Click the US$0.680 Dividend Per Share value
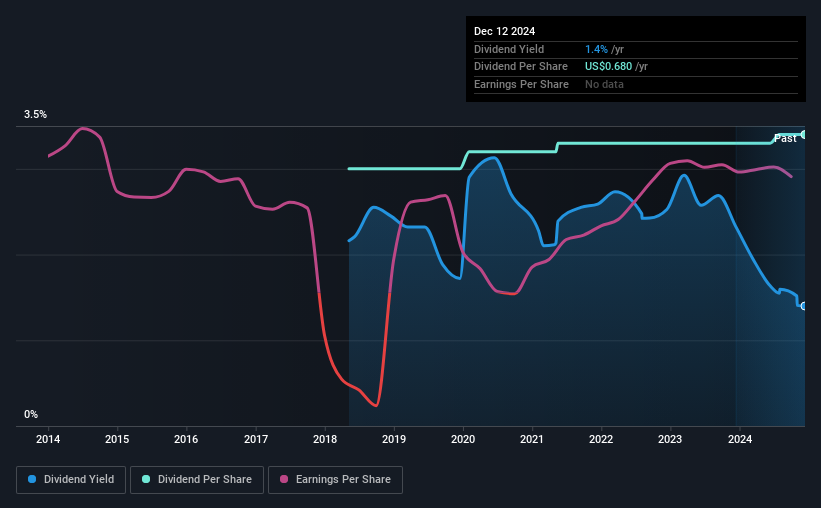821x508 pixels. tap(608, 67)
